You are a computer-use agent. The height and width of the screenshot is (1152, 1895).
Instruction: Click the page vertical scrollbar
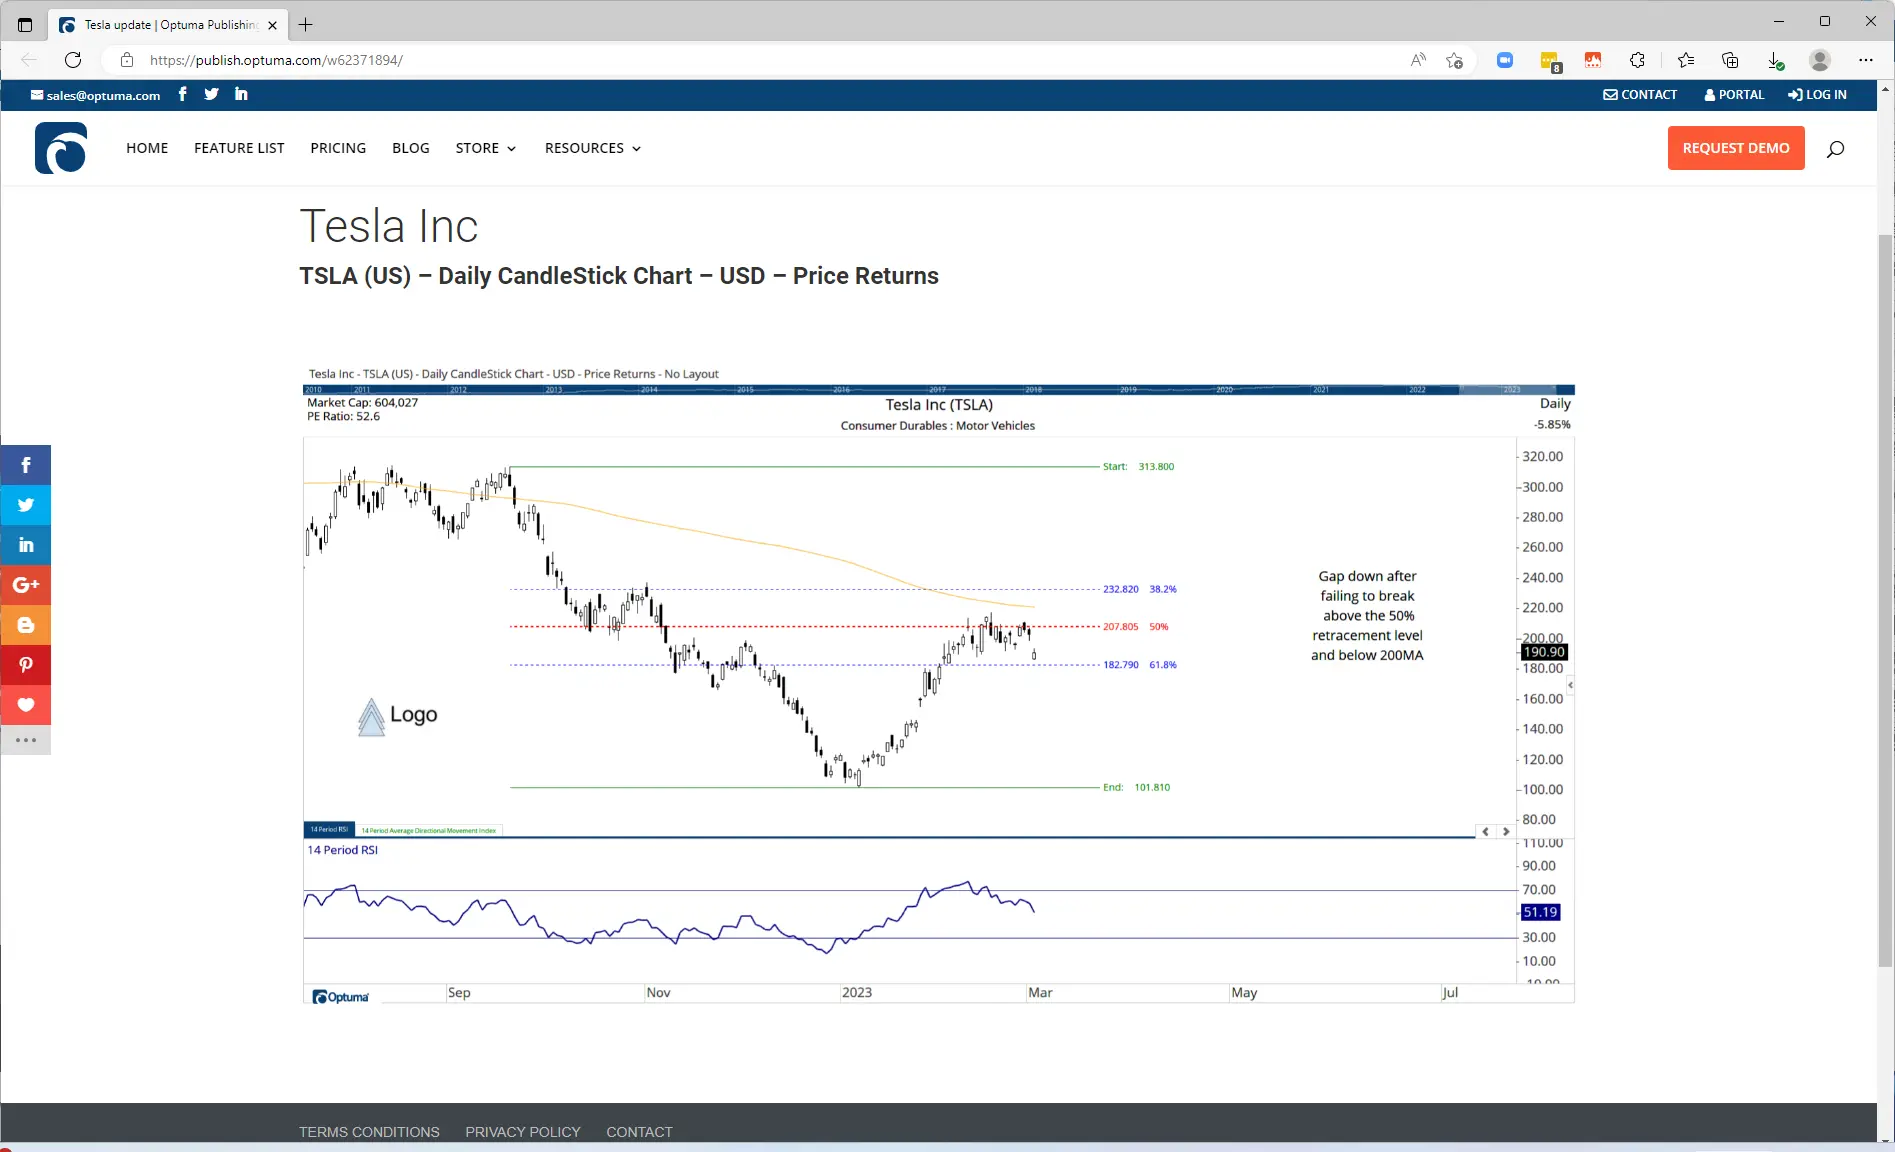(1885, 600)
